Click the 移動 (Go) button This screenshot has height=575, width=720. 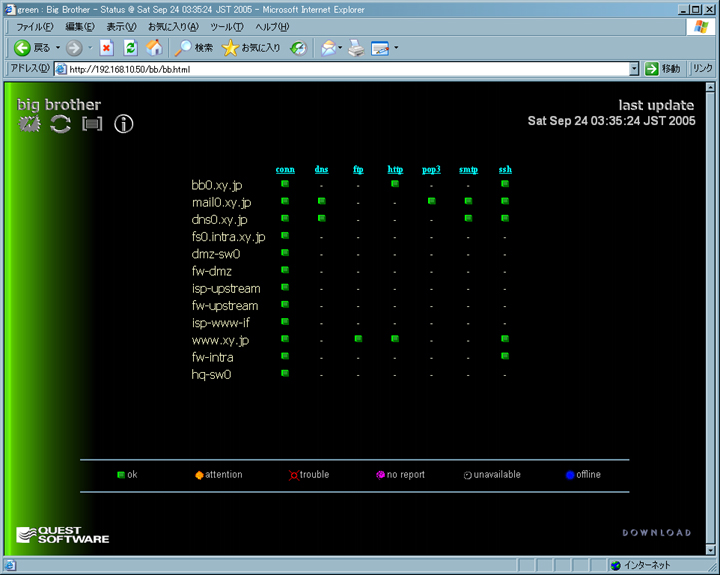[662, 69]
